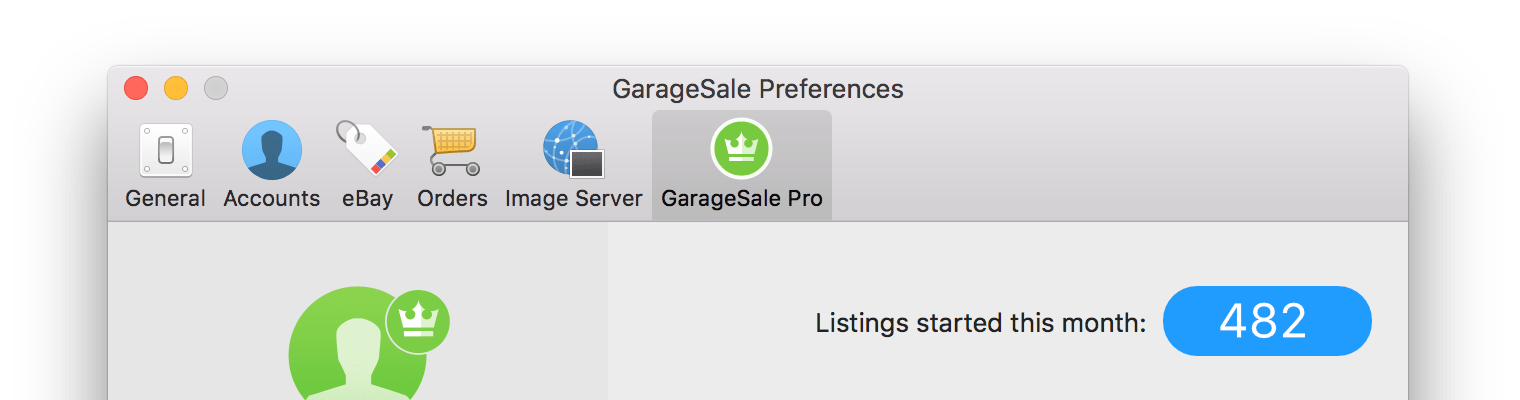Switch to the General tab label

(166, 199)
